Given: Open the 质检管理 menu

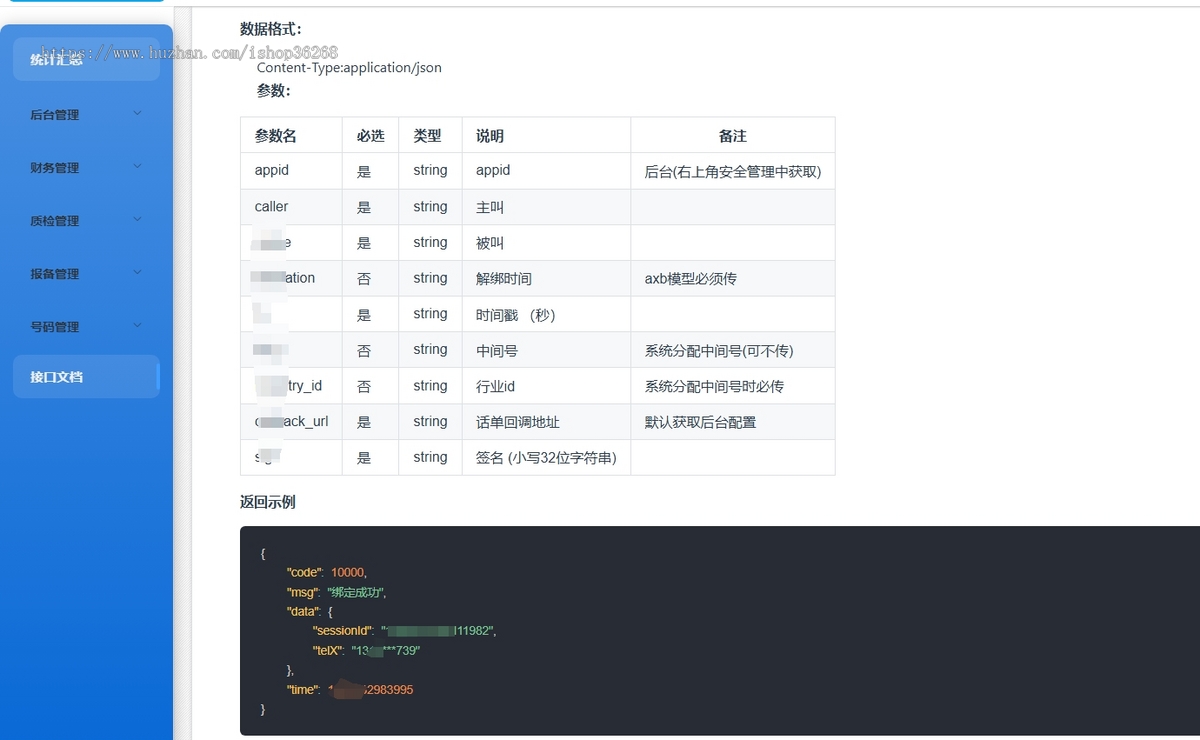Looking at the screenshot, I should pos(86,220).
